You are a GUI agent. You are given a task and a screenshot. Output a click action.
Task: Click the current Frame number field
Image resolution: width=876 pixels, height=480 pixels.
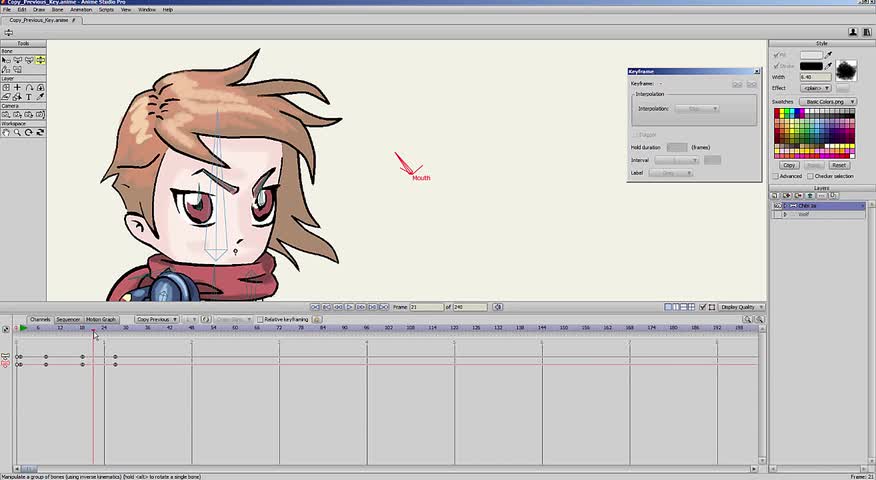click(426, 307)
